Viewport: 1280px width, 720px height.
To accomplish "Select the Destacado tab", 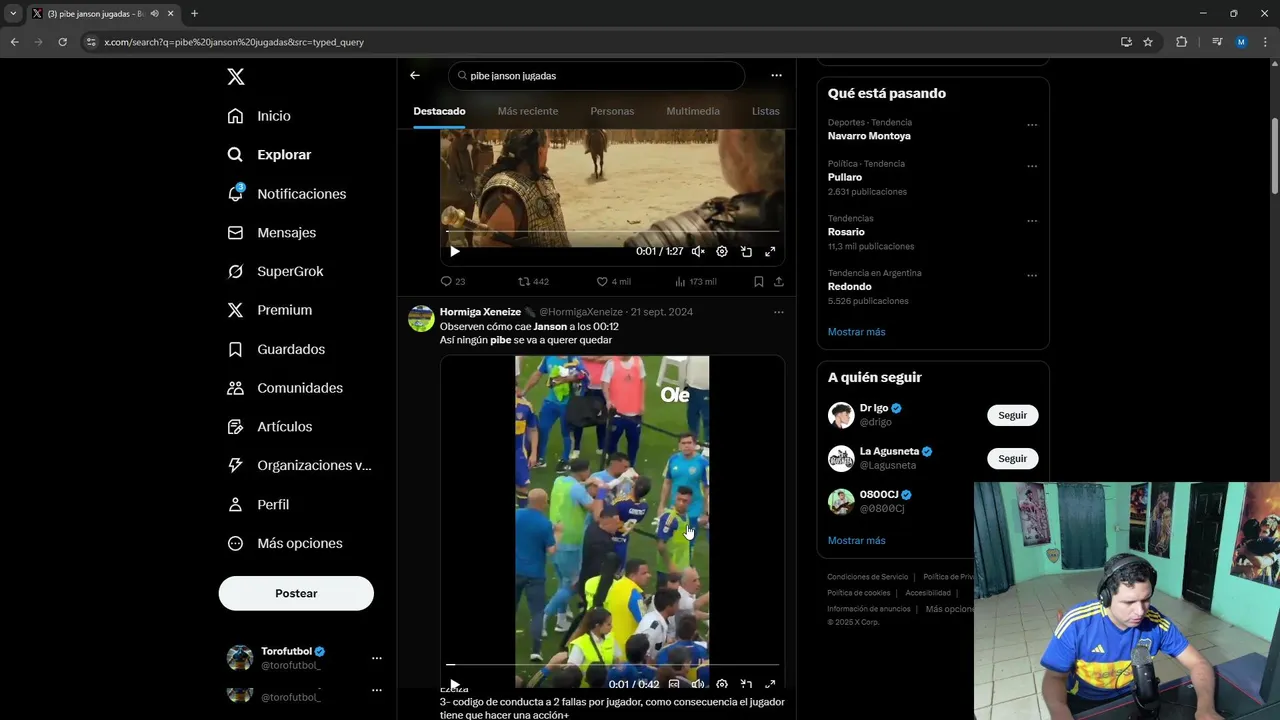I will pyautogui.click(x=439, y=111).
